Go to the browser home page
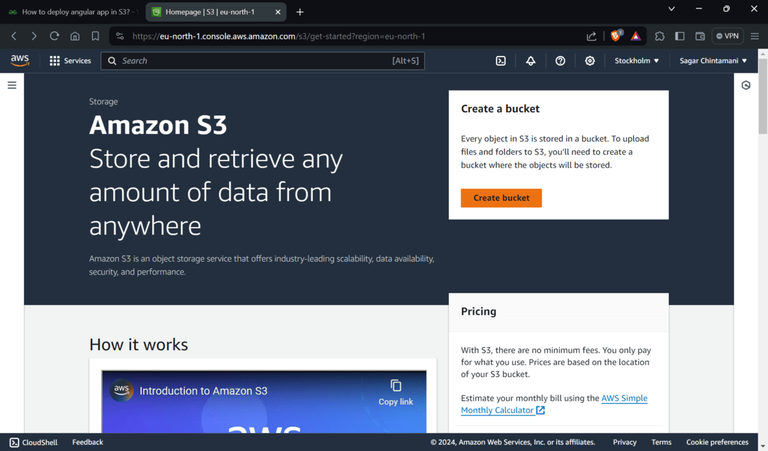This screenshot has height=451, width=768. (x=75, y=36)
